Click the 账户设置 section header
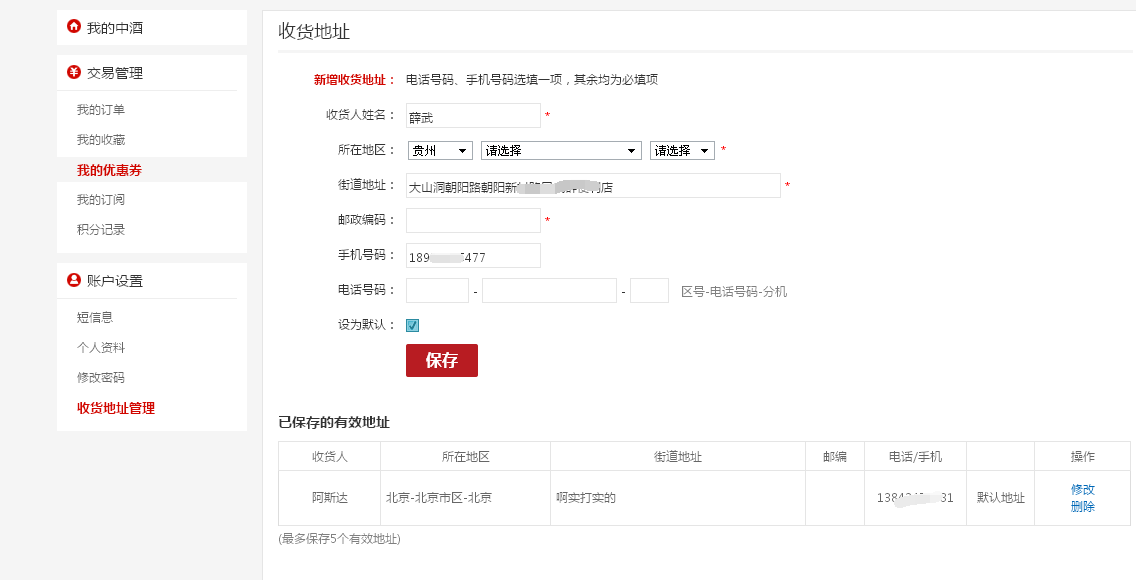1136x580 pixels. (x=115, y=281)
